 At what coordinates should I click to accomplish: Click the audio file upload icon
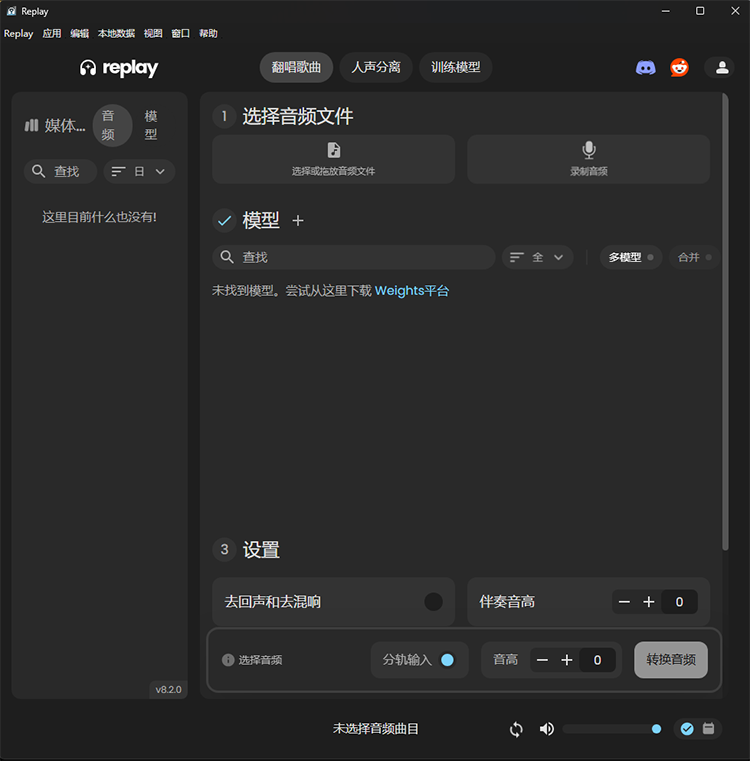click(334, 150)
